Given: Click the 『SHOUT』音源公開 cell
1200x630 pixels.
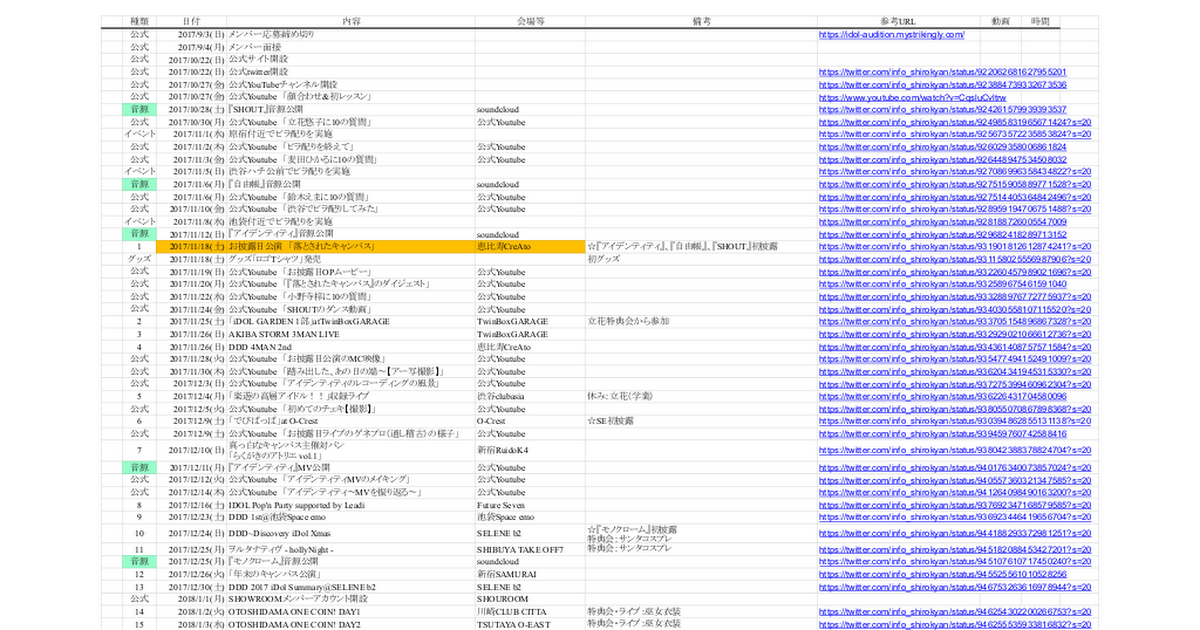Looking at the screenshot, I should click(351, 109).
